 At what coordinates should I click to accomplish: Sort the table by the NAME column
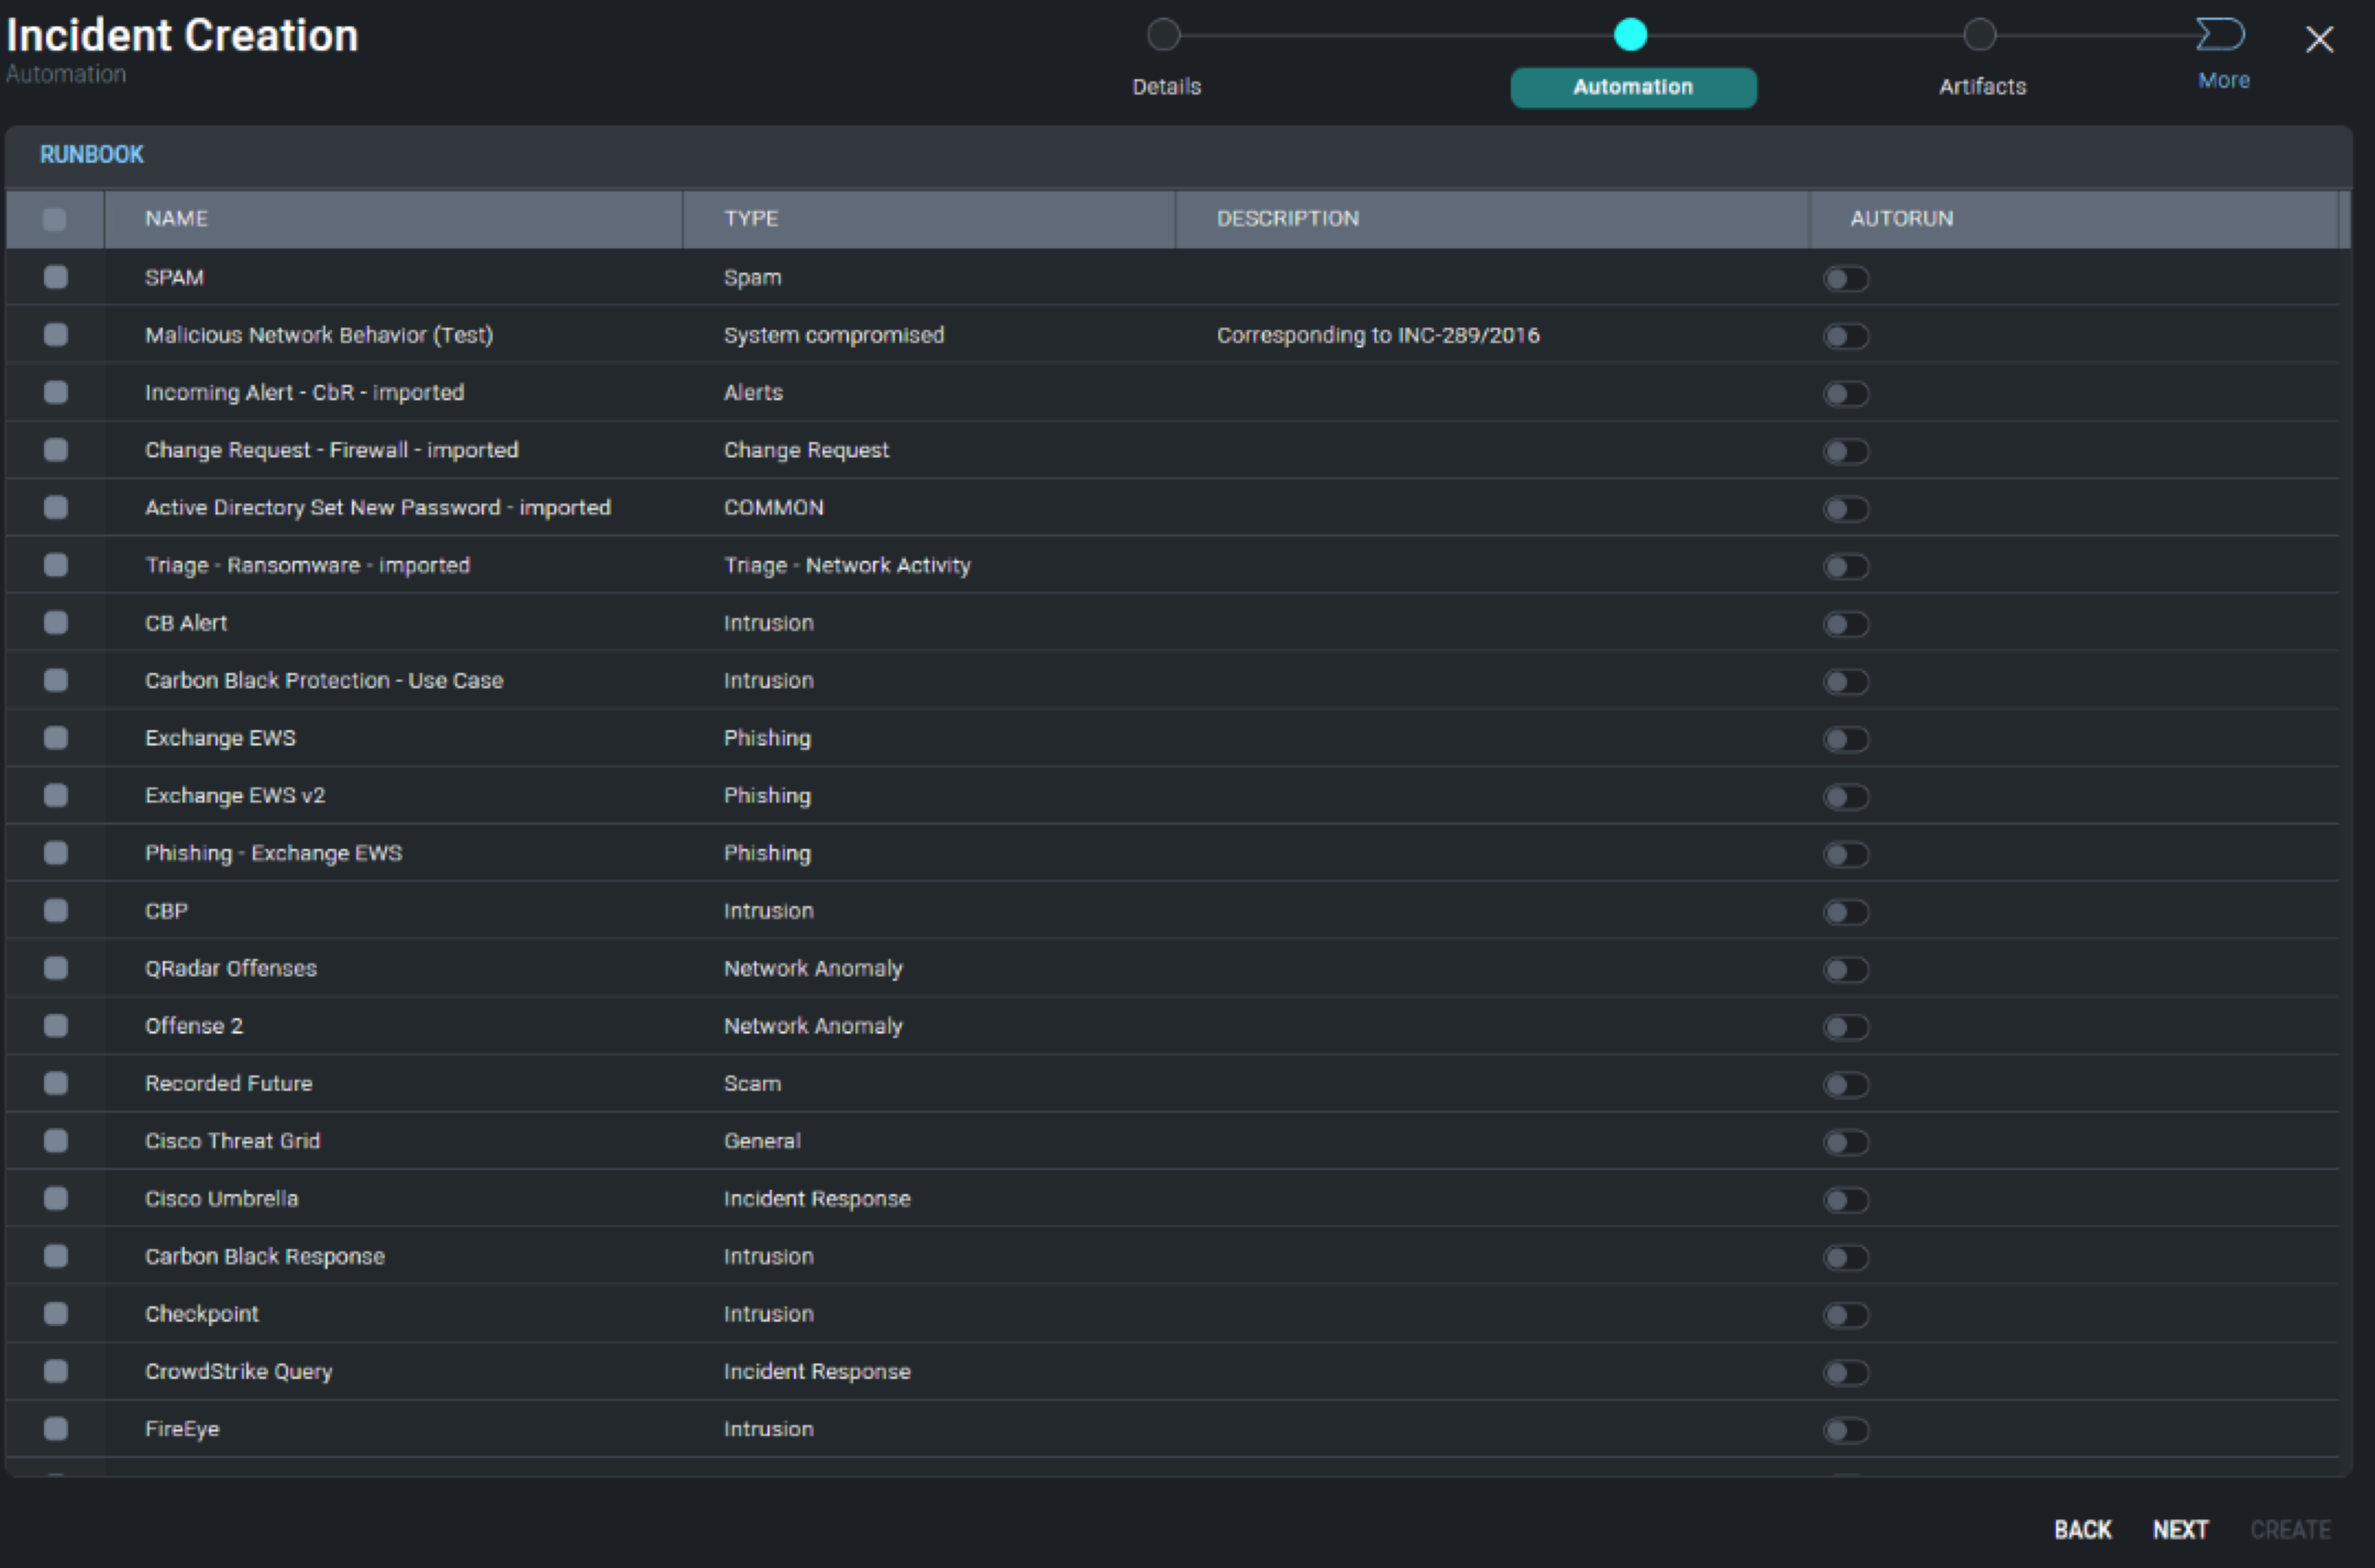point(175,218)
